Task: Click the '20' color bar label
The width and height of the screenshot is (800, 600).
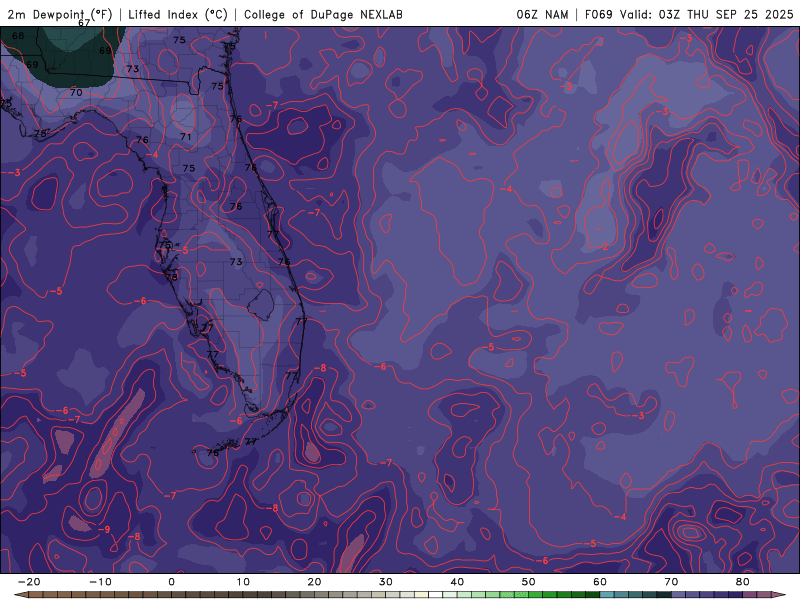Action: (314, 582)
